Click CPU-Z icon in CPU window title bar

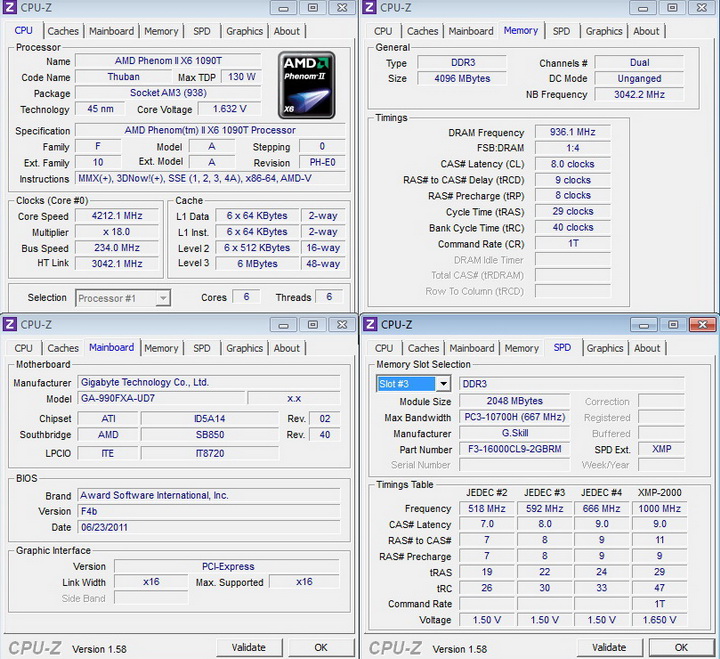pos(10,7)
